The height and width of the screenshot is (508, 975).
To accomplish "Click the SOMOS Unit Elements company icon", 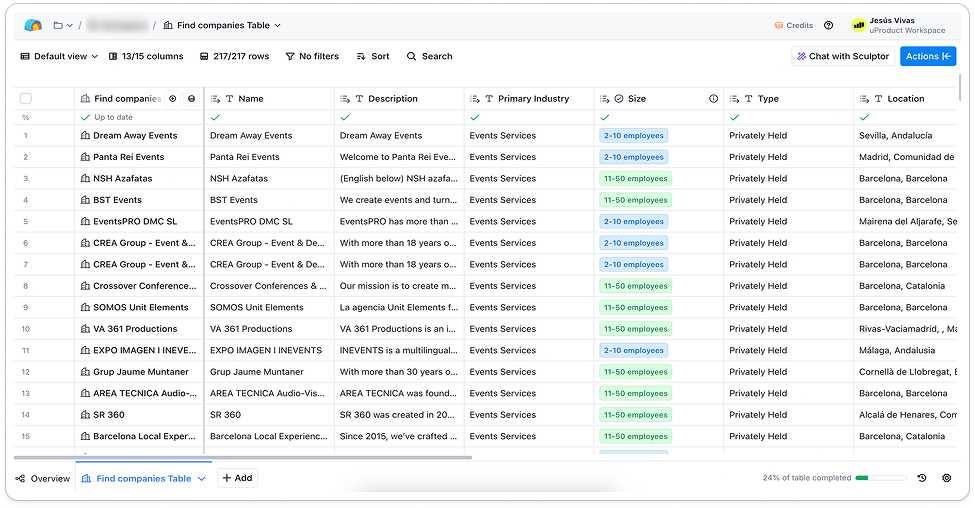I will coord(85,307).
